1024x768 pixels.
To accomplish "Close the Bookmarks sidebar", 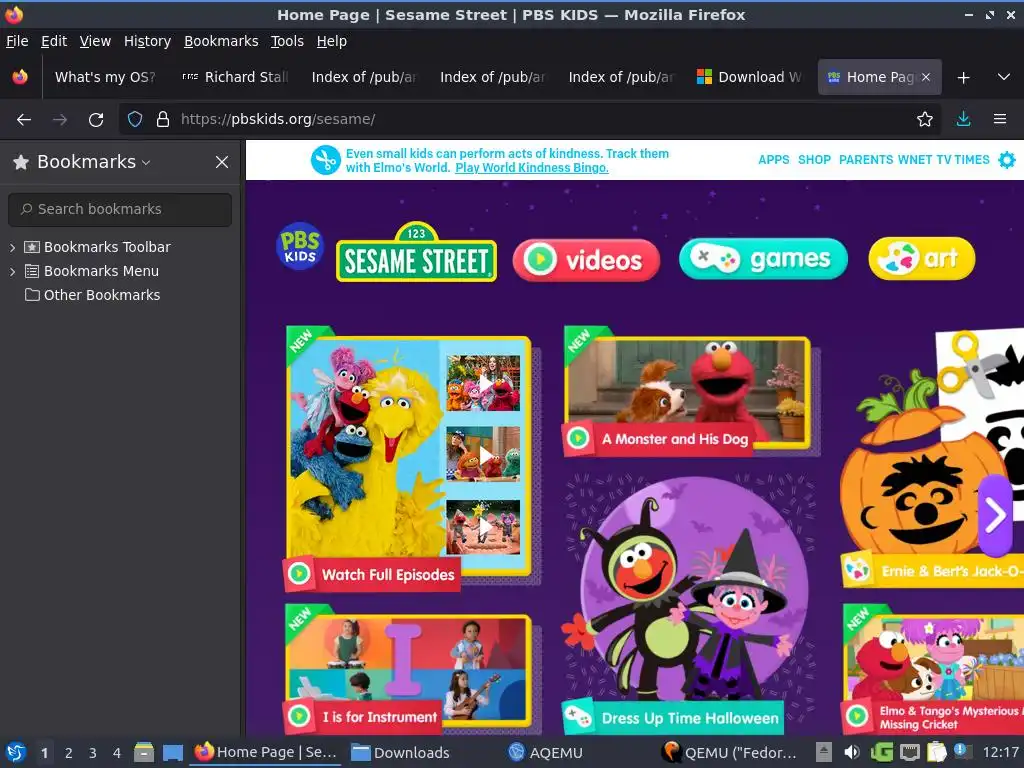I will [222, 162].
